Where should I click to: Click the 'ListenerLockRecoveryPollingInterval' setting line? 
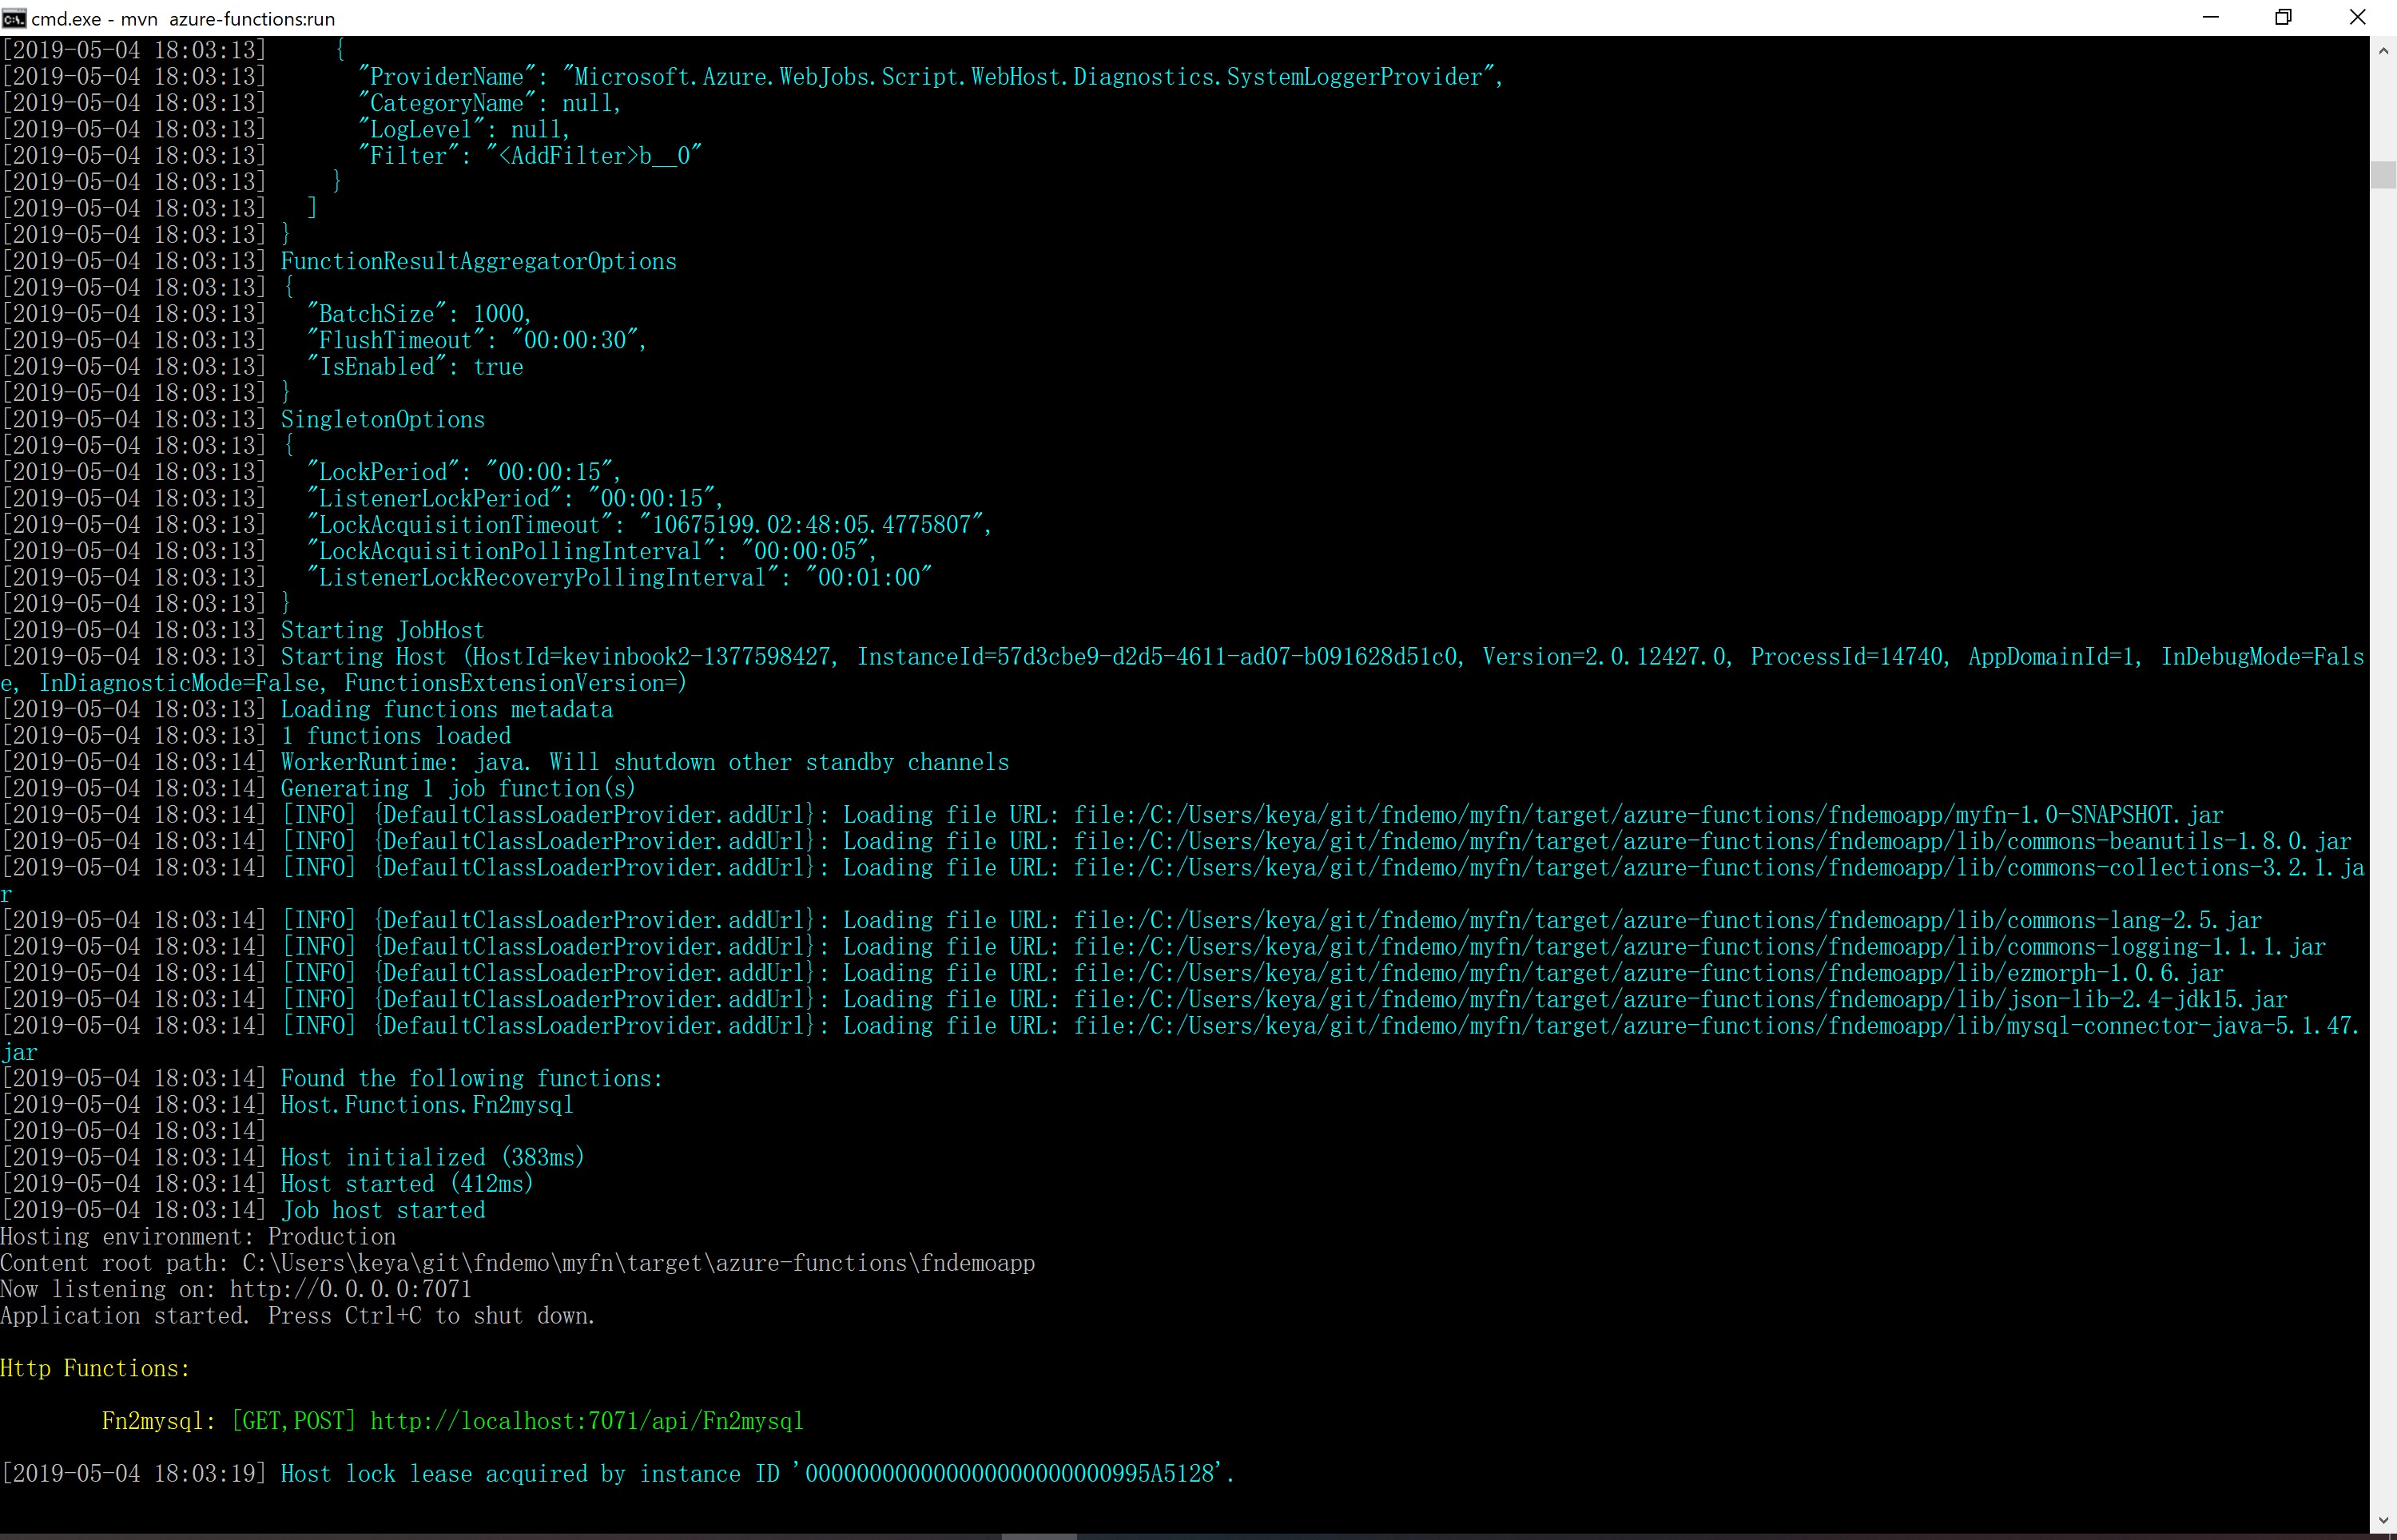click(x=466, y=578)
